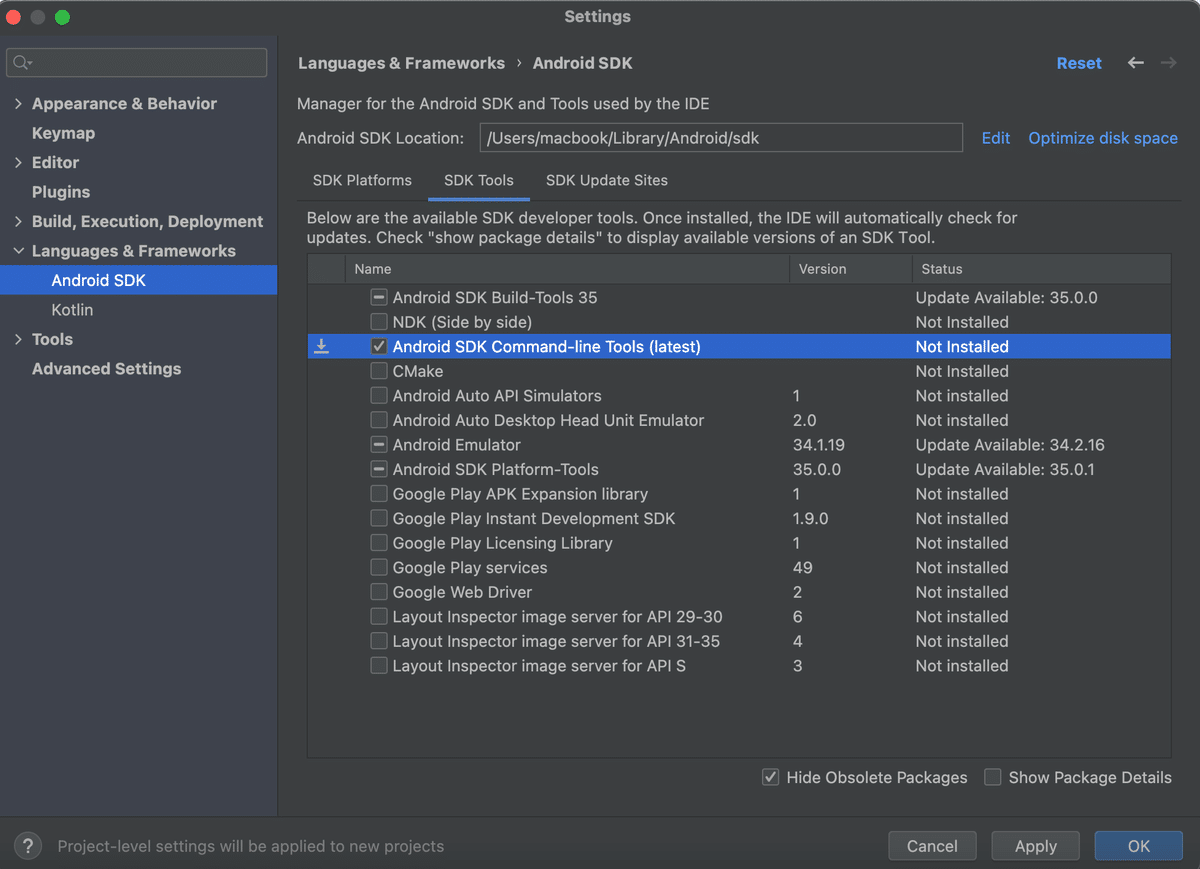
Task: Collapse Languages & Frameworks section
Action: 18,251
